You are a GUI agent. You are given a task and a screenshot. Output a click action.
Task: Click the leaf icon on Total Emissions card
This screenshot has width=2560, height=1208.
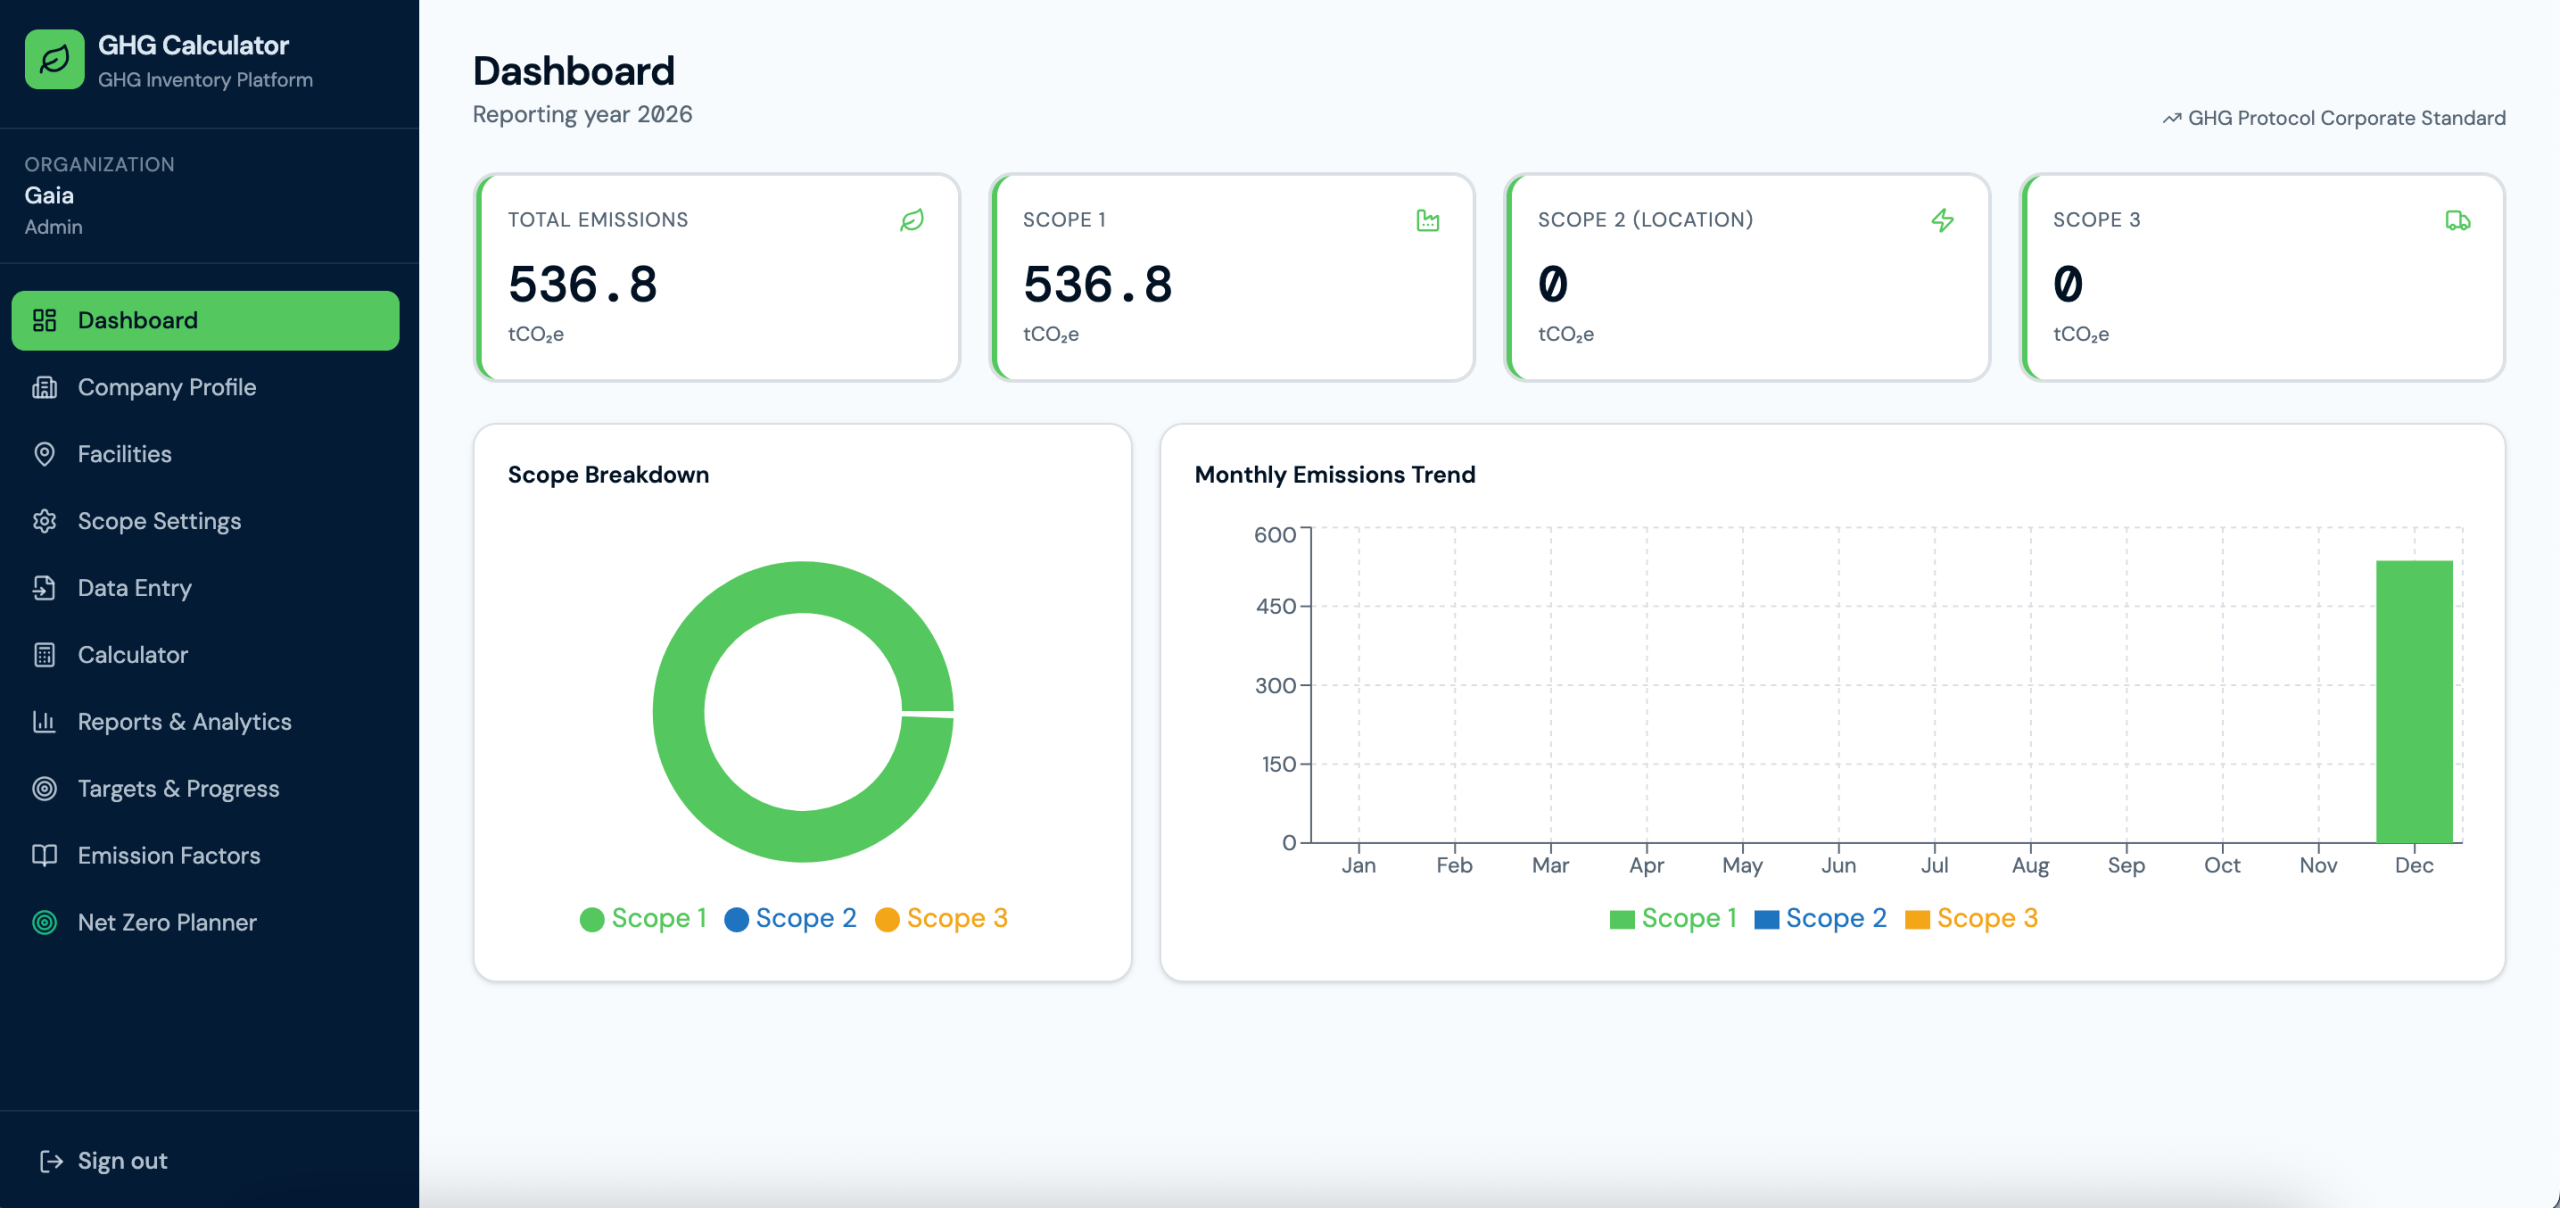tap(912, 220)
